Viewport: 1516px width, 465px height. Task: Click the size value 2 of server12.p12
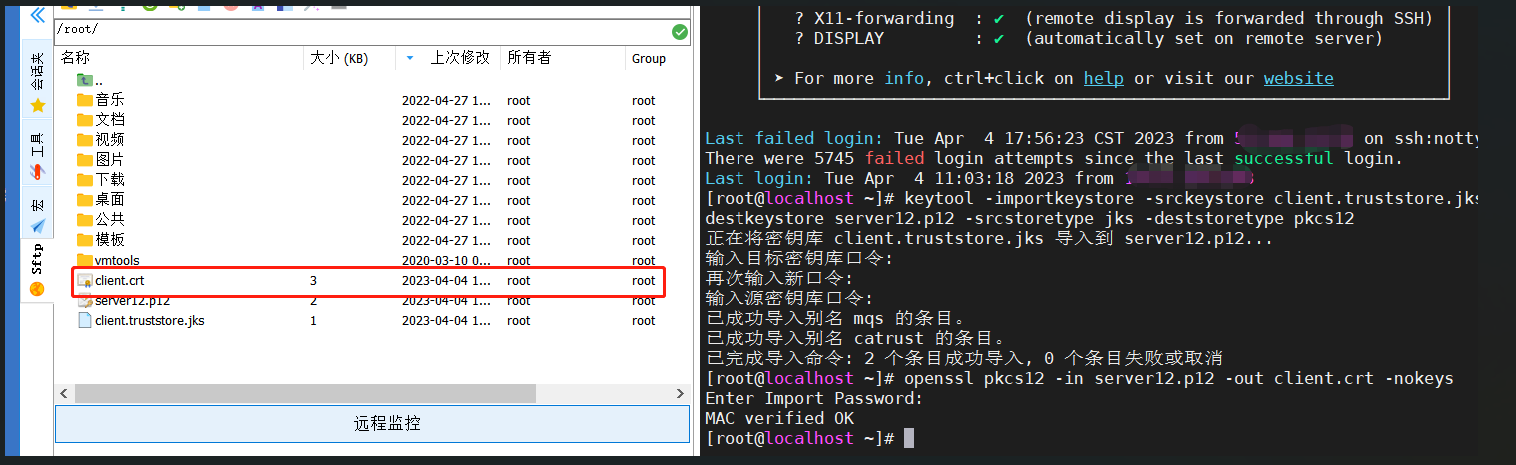pos(313,301)
